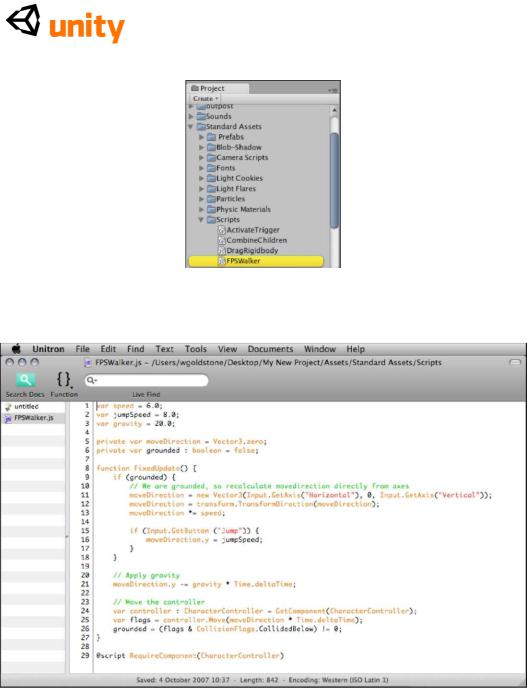Click the Scripts folder icon

212,219
